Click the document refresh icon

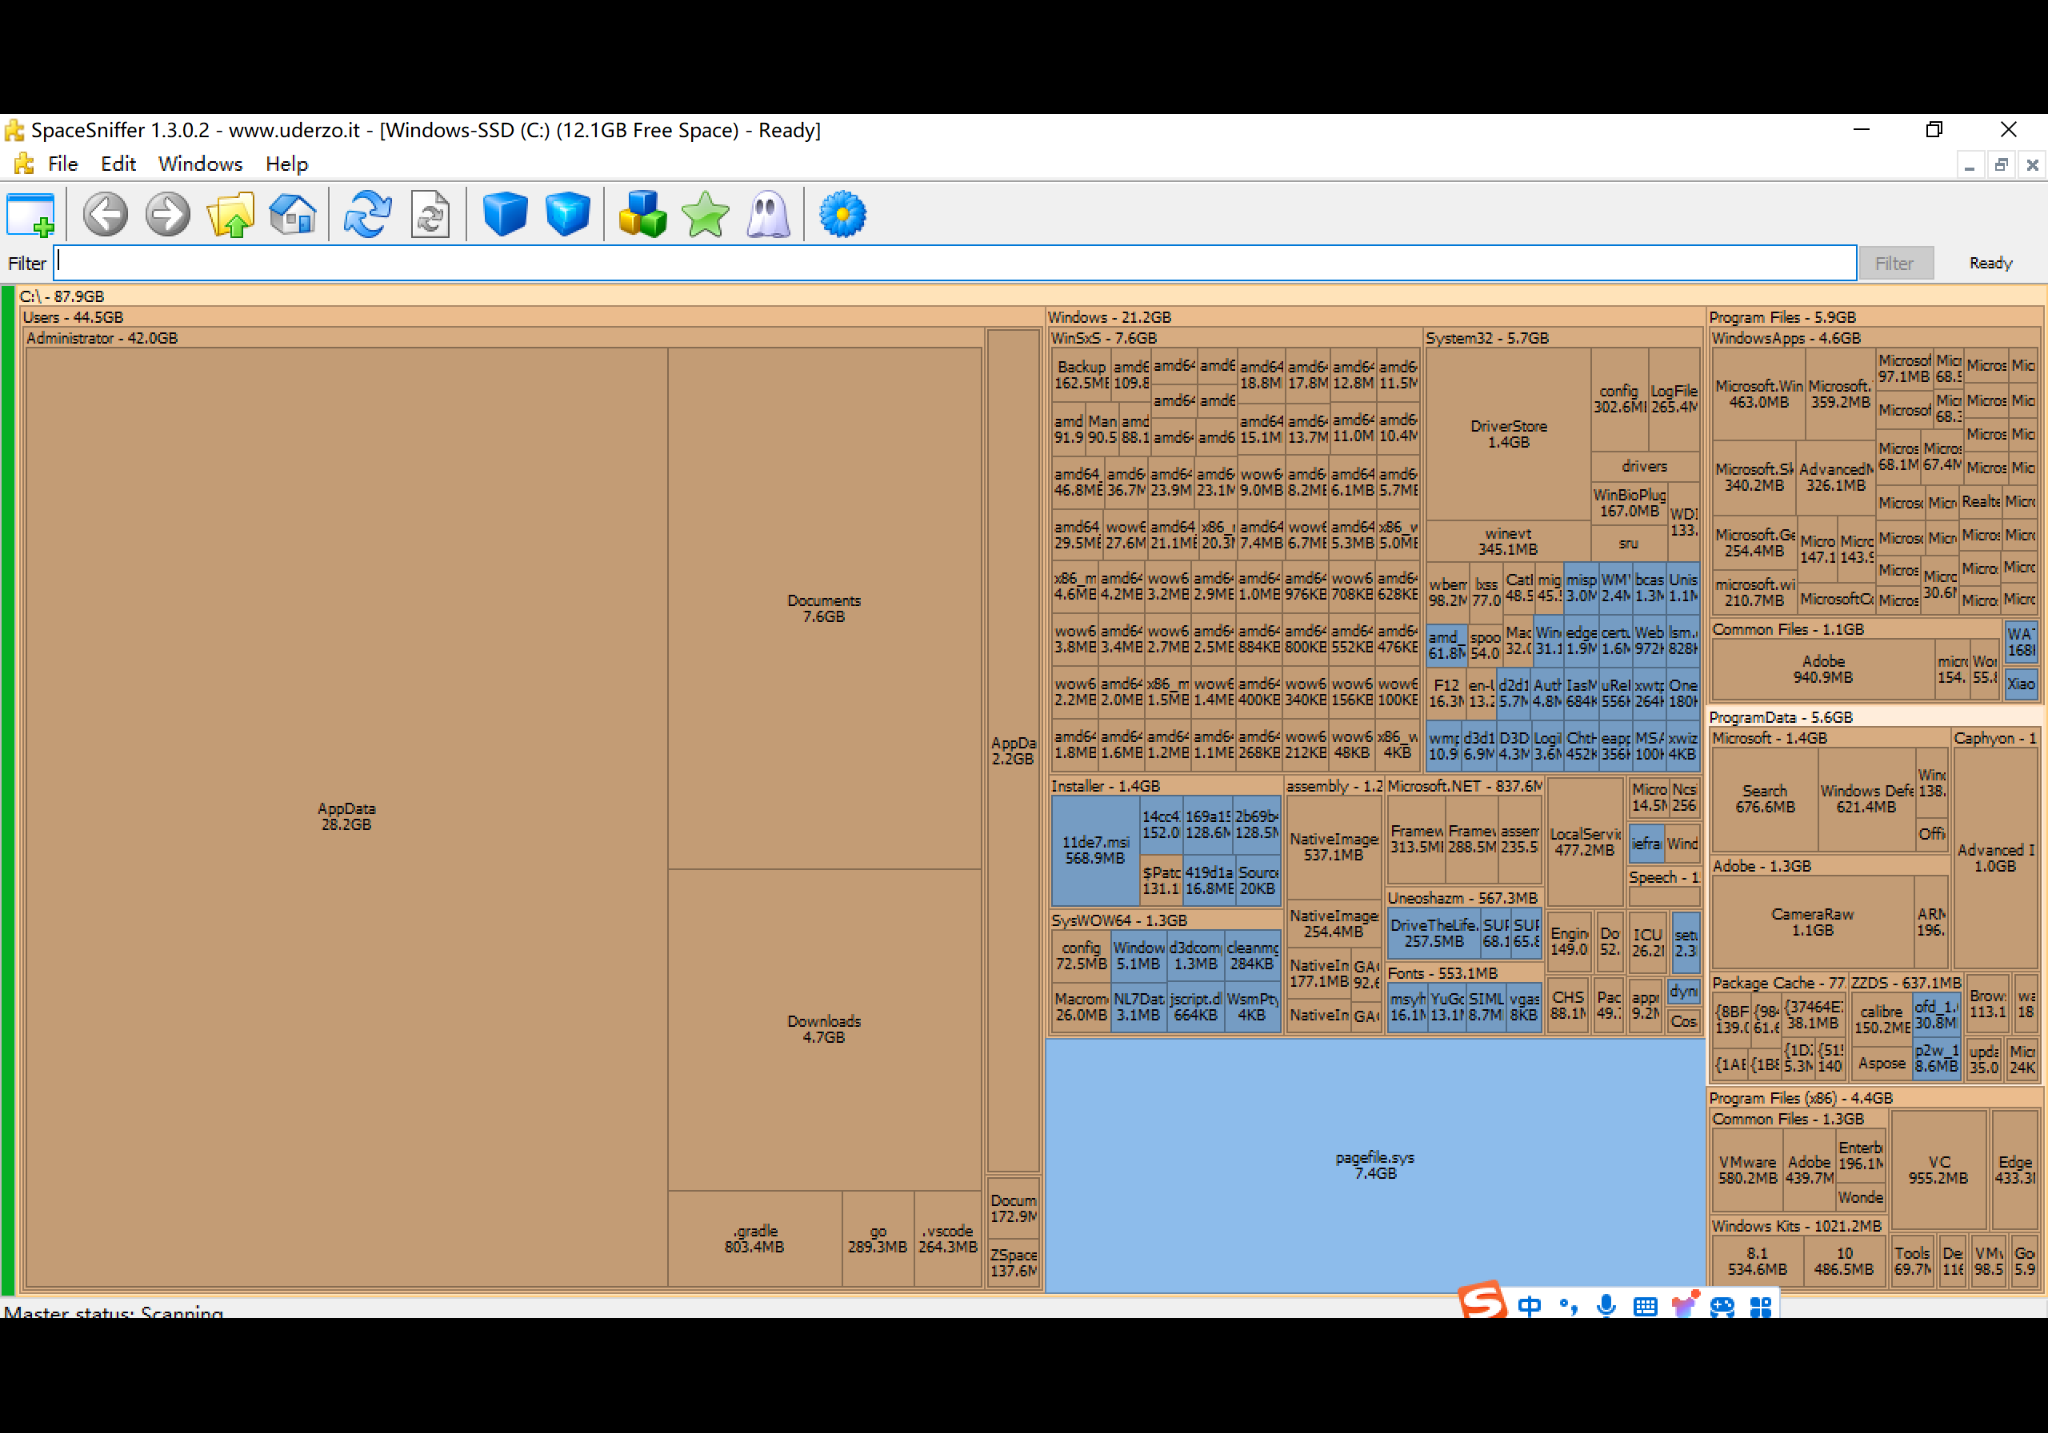(x=430, y=214)
